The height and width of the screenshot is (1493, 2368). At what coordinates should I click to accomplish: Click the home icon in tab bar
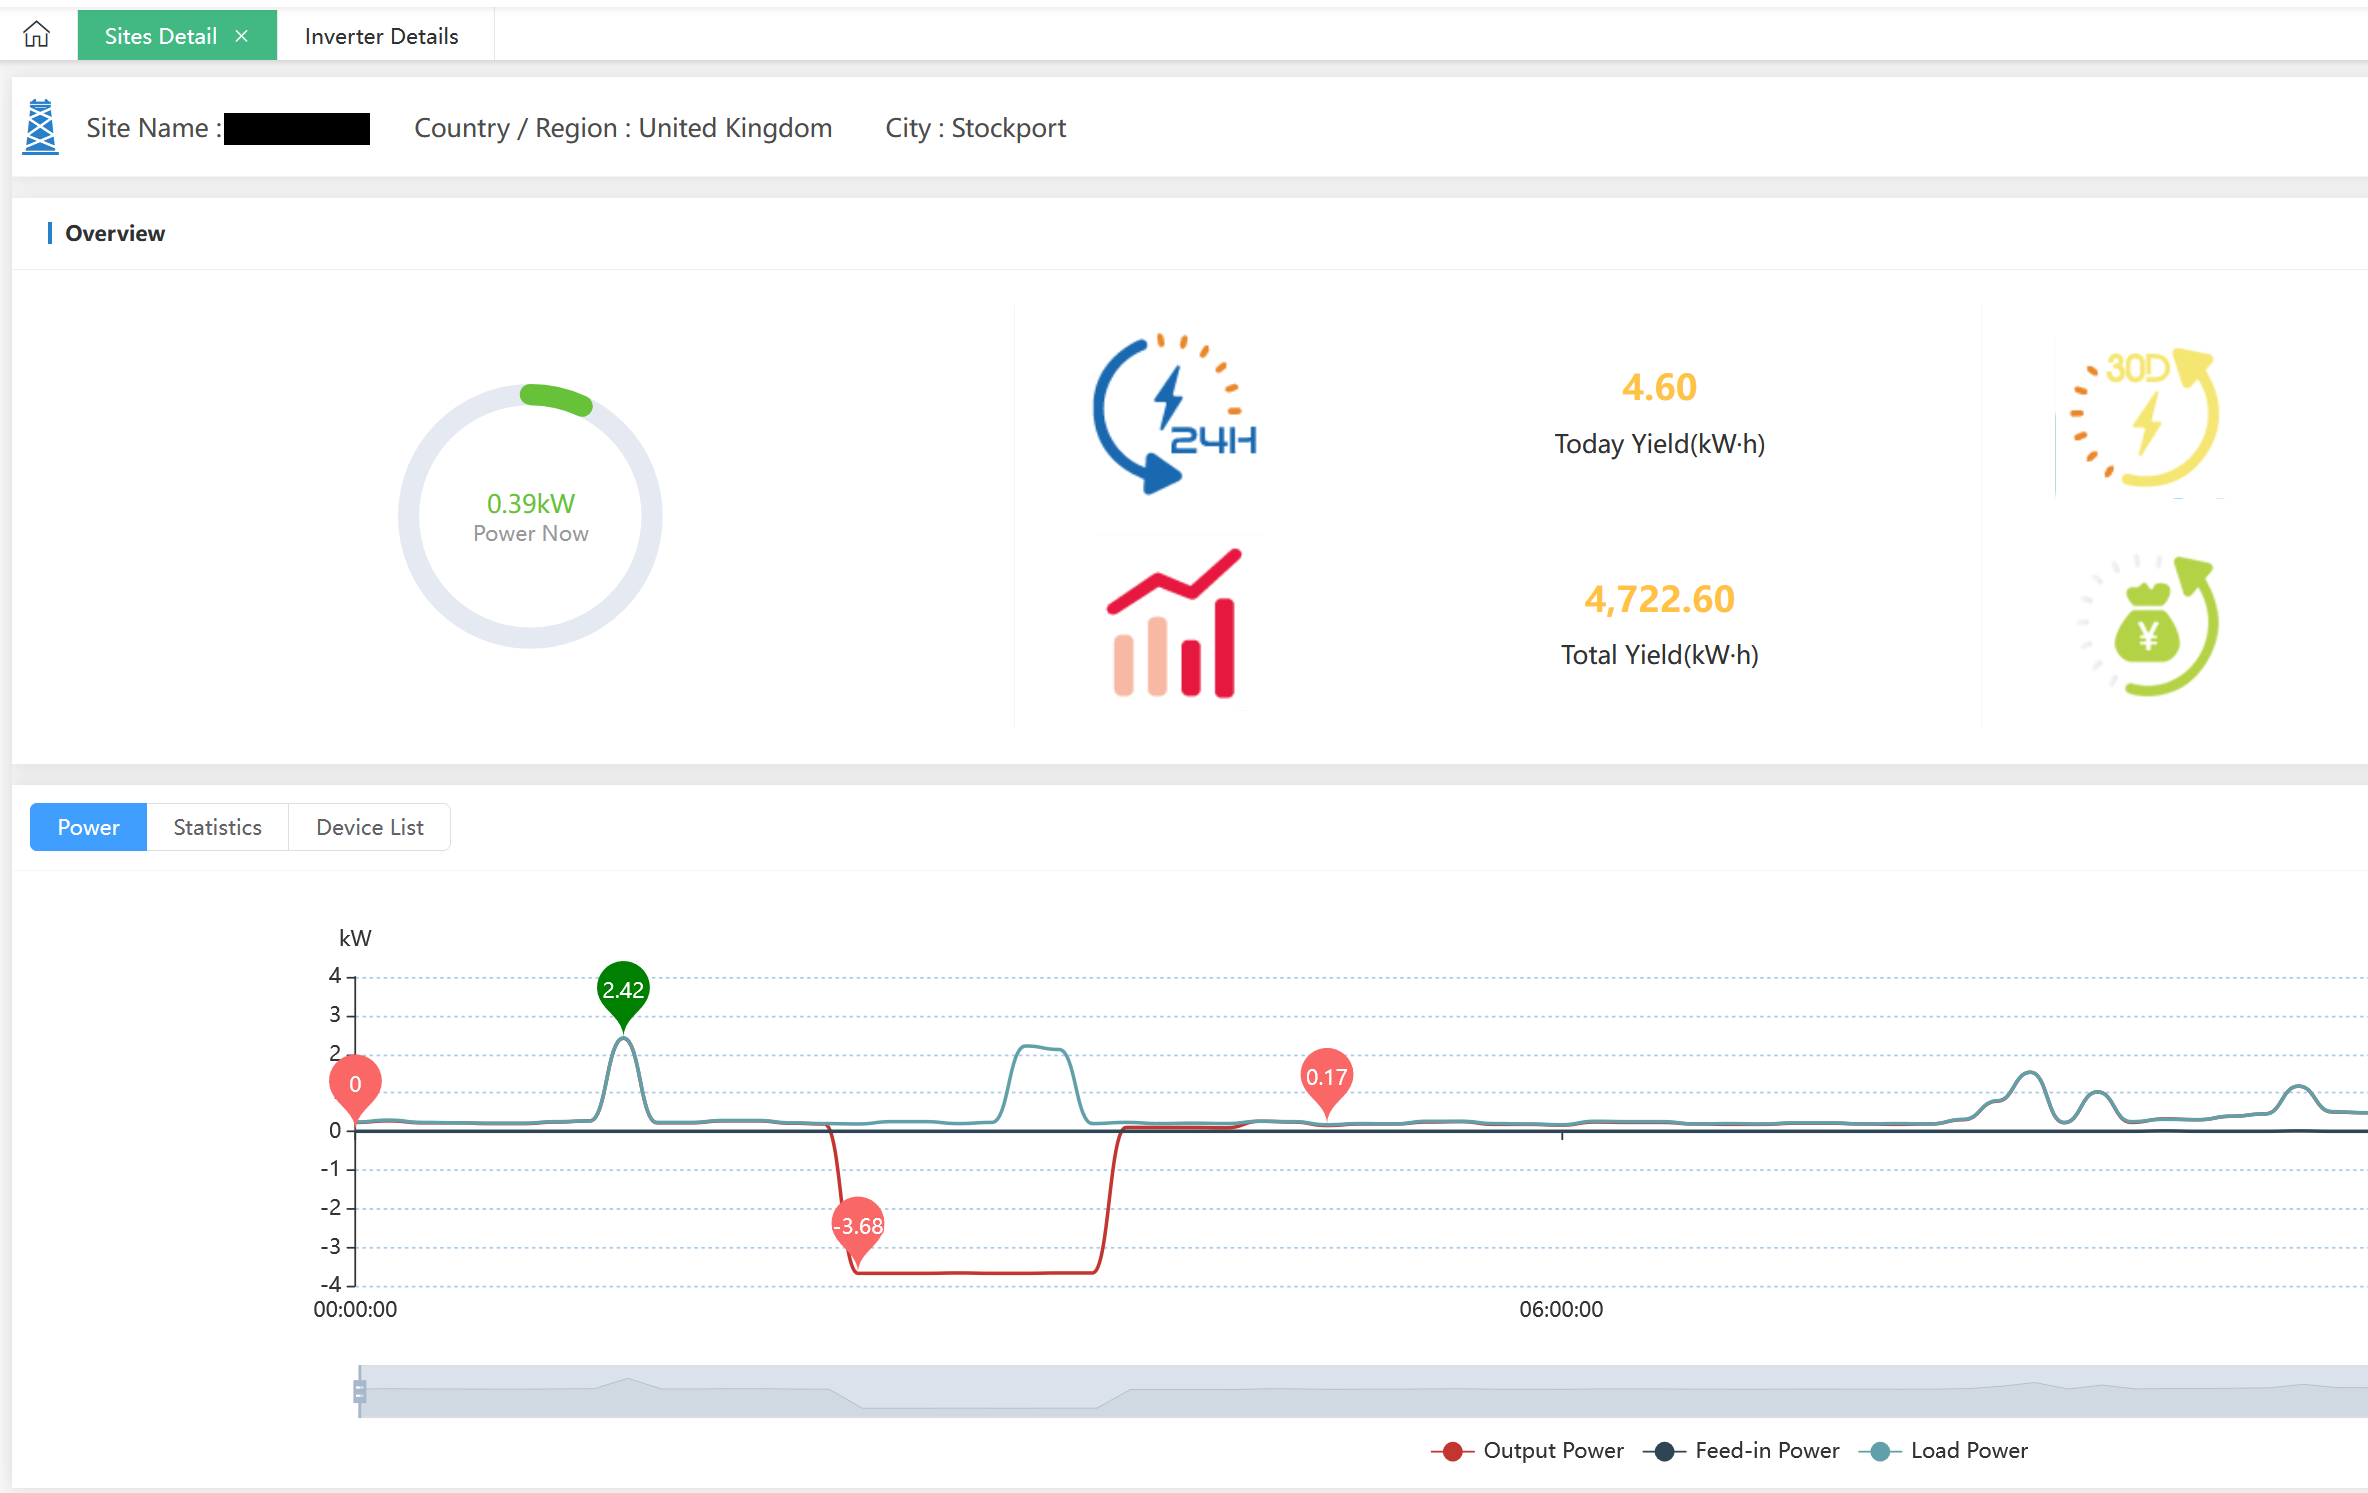point(37,35)
